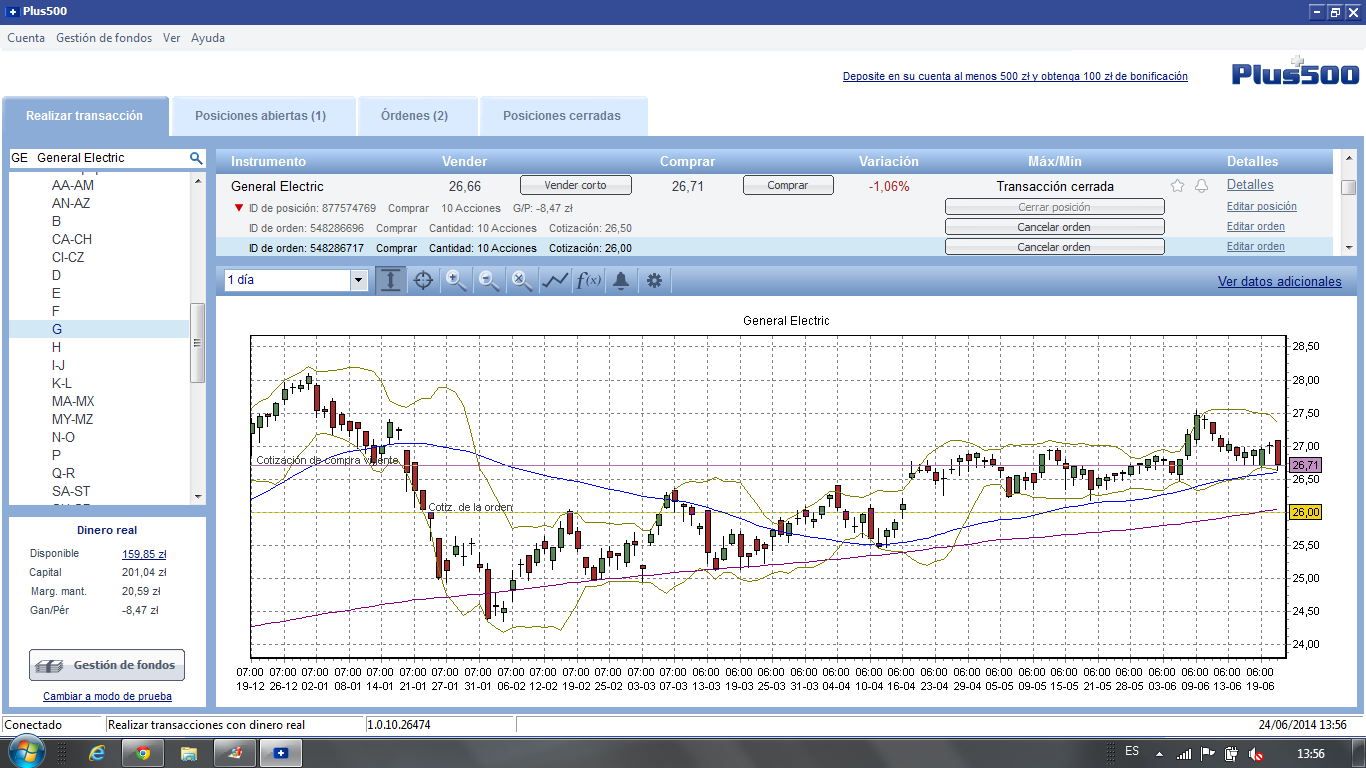
Task: Zoom in on the chart
Action: [x=456, y=281]
